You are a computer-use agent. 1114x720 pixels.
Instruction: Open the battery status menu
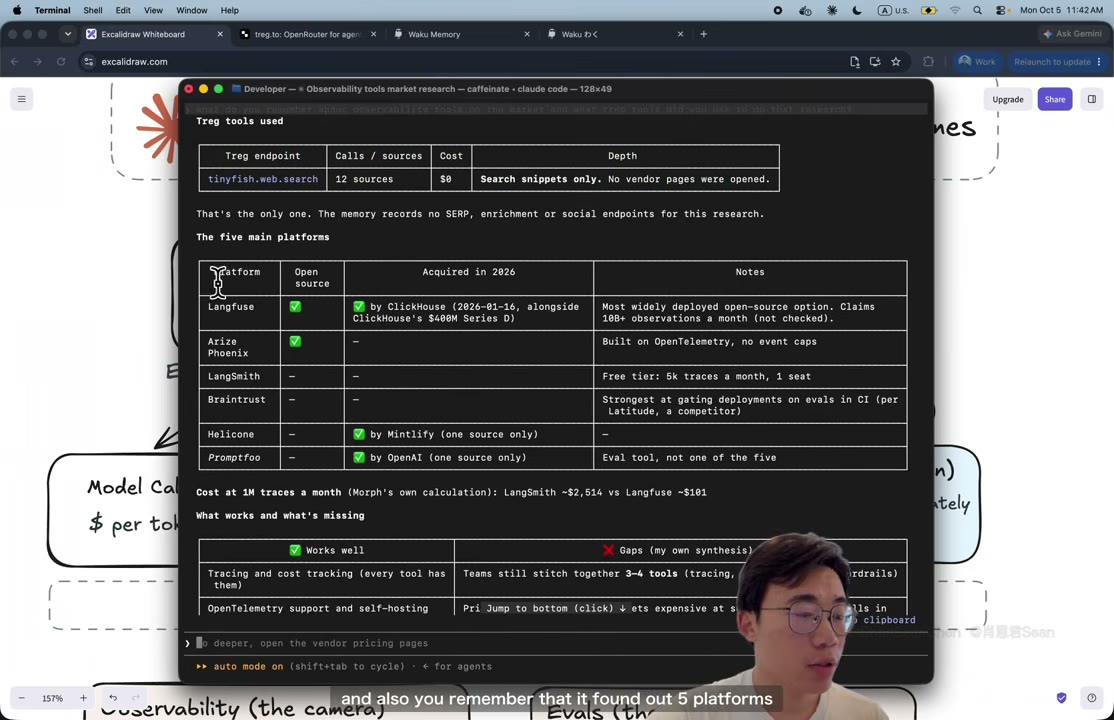pyautogui.click(x=929, y=11)
